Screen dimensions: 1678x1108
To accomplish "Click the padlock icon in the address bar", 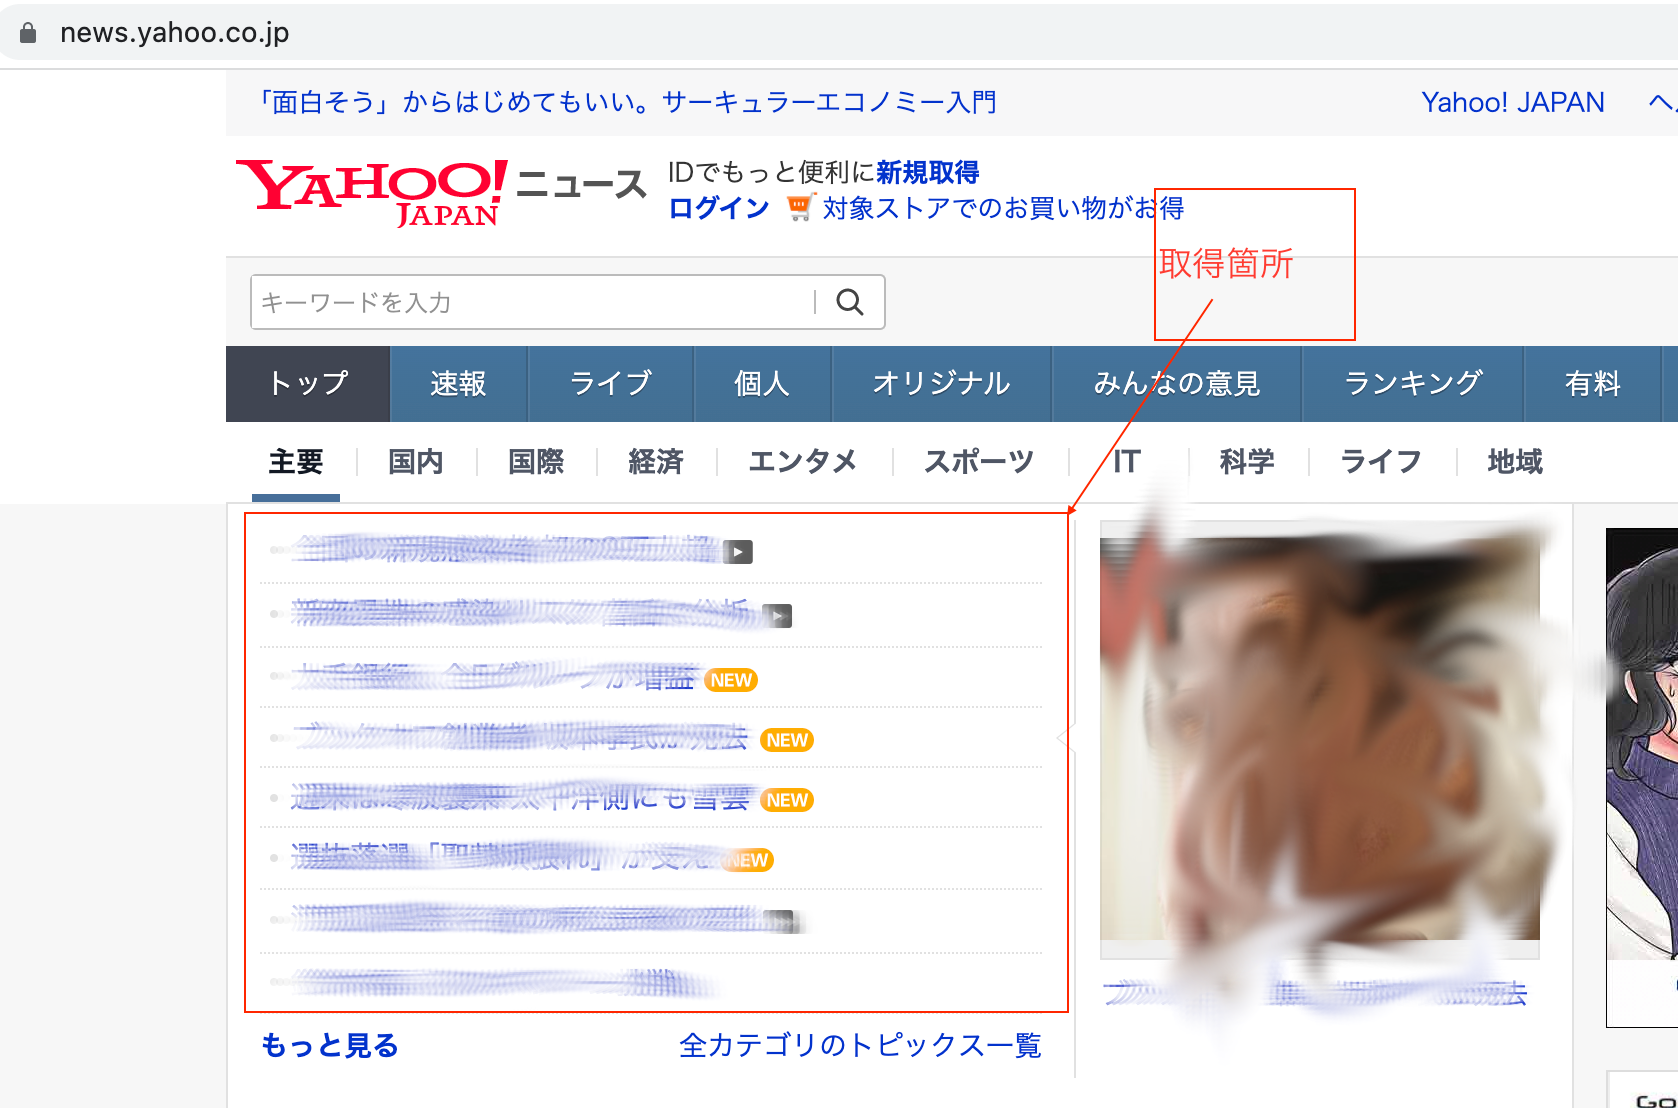I will pyautogui.click(x=28, y=31).
